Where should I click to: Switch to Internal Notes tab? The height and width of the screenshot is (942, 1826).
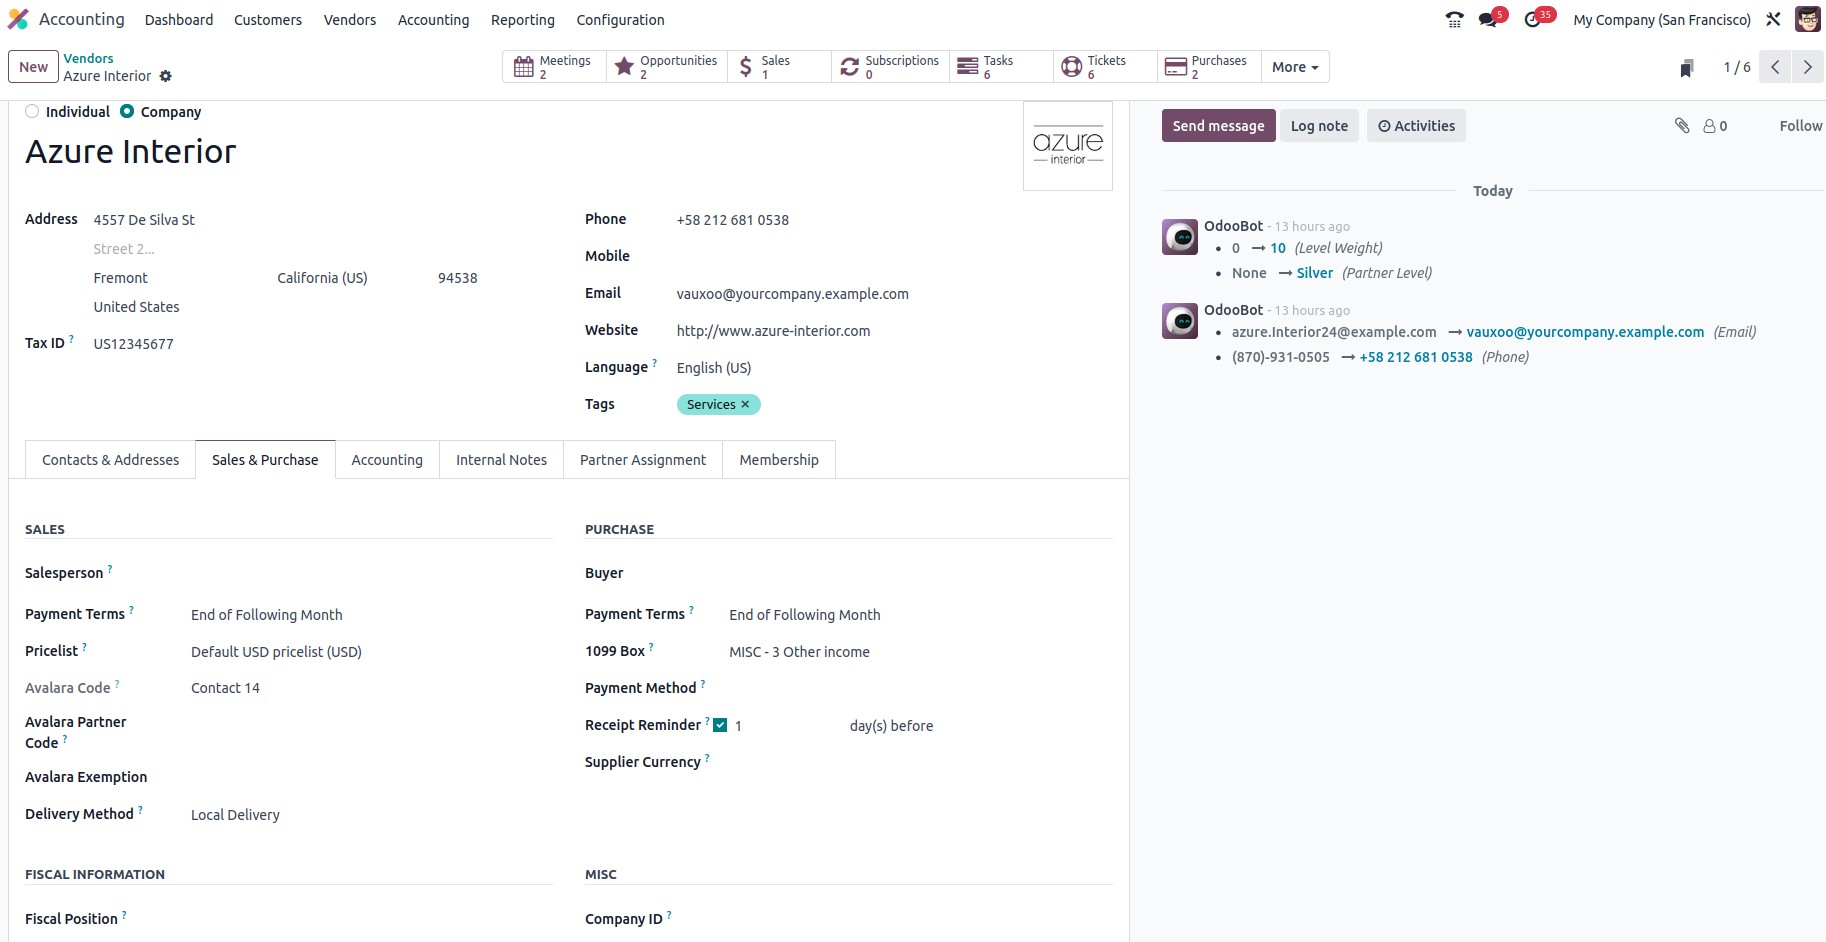click(x=501, y=460)
